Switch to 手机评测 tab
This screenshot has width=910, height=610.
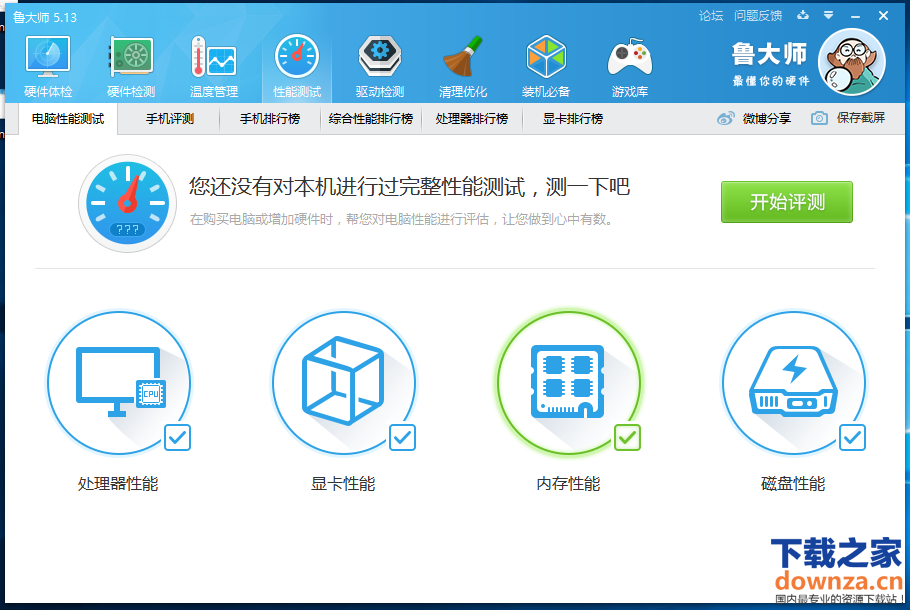click(169, 119)
